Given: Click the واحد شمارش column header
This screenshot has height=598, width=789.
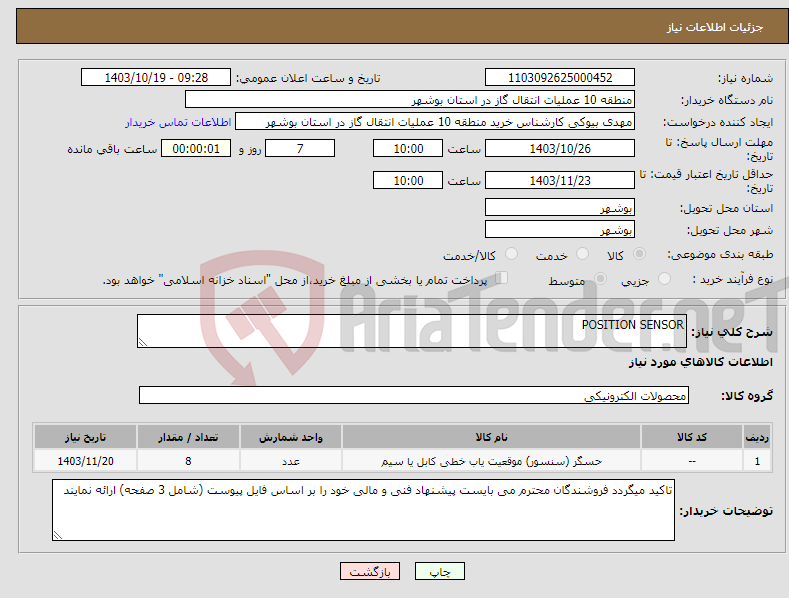Looking at the screenshot, I should (291, 437).
